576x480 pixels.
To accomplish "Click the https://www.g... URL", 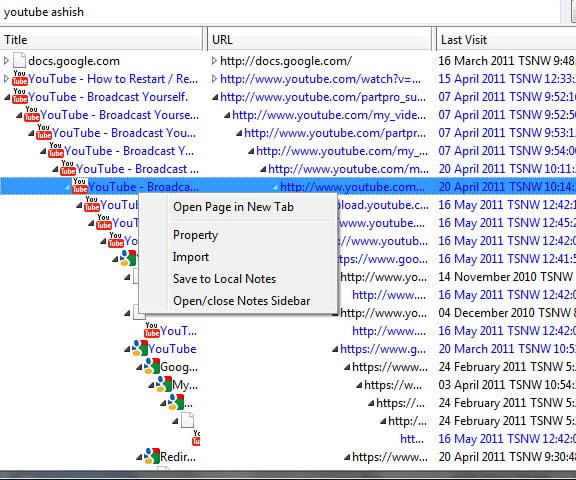I will pyautogui.click(x=383, y=349).
